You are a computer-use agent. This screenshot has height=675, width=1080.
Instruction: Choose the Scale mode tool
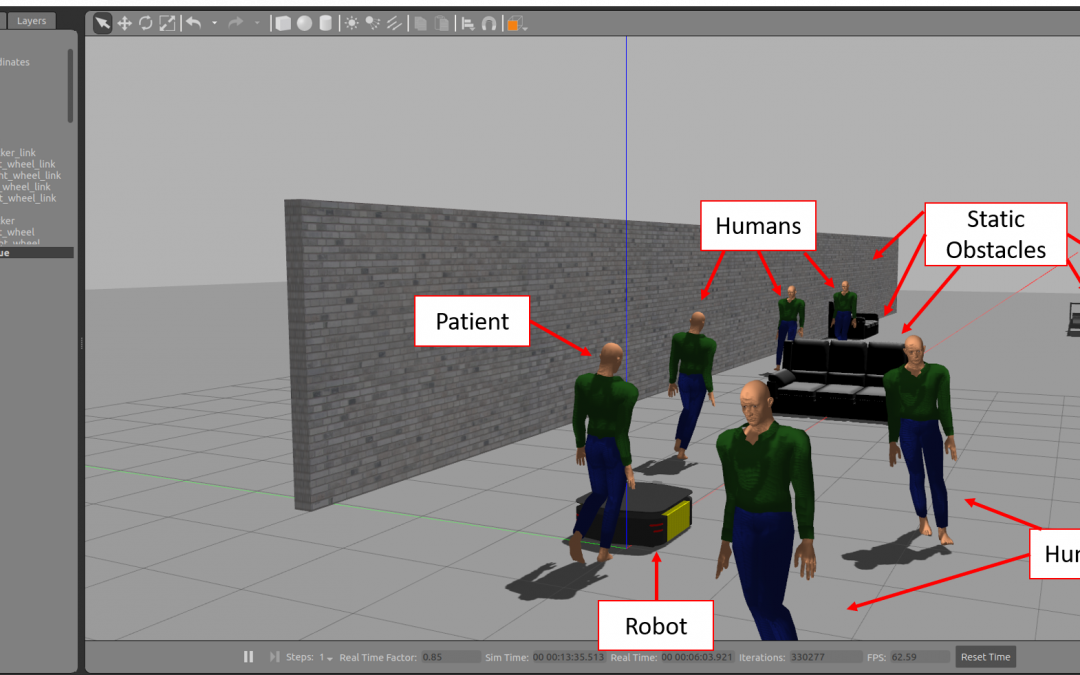click(x=167, y=23)
